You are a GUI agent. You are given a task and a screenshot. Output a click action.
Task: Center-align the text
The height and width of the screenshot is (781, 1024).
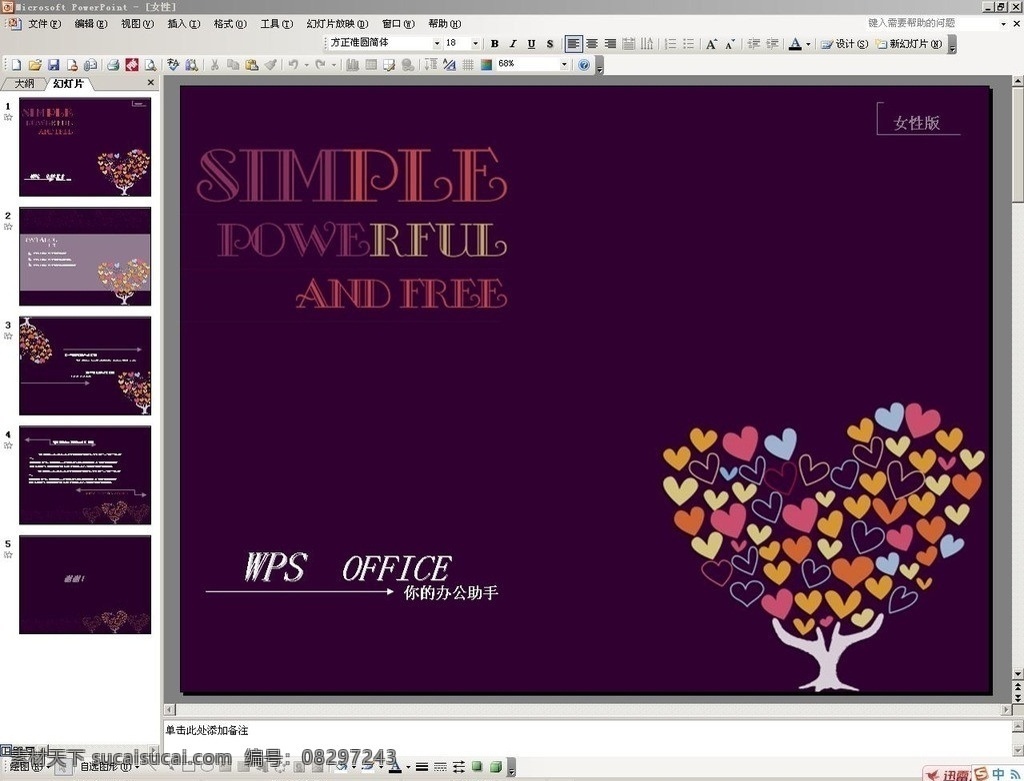point(592,44)
